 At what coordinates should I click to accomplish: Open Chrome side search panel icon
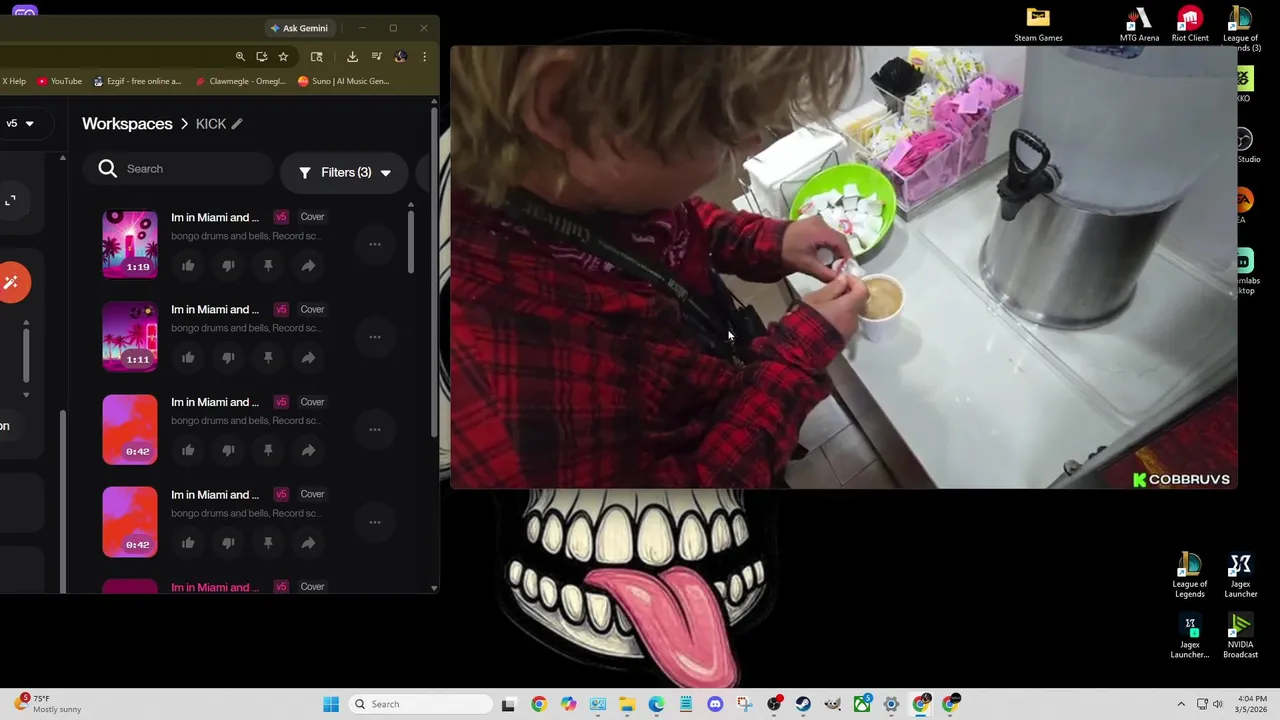(x=317, y=57)
